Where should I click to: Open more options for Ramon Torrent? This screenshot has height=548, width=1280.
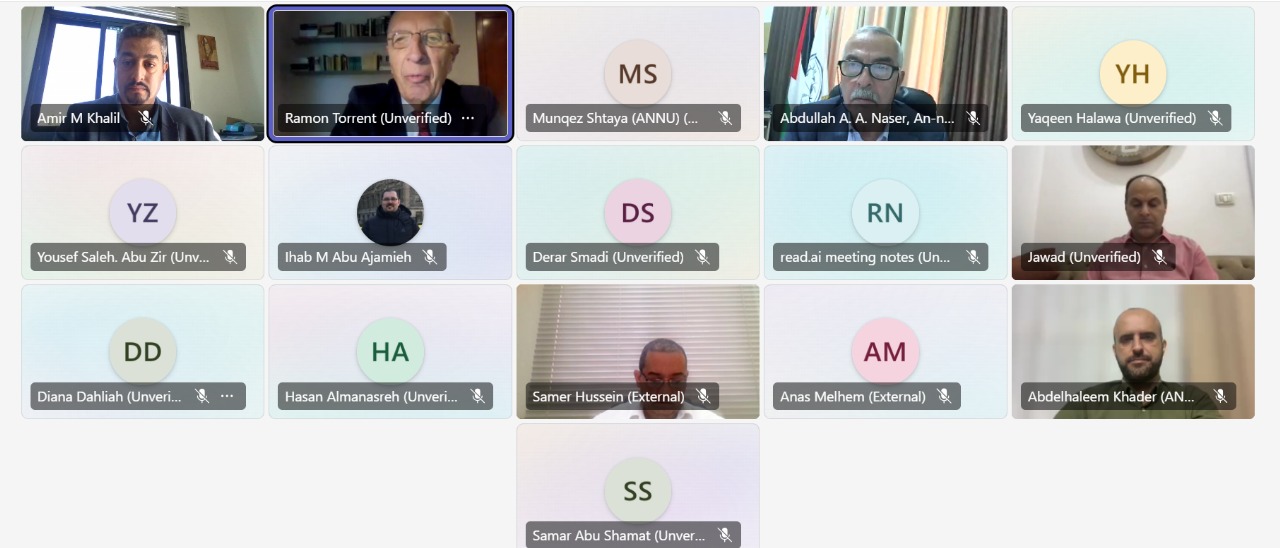pos(468,118)
